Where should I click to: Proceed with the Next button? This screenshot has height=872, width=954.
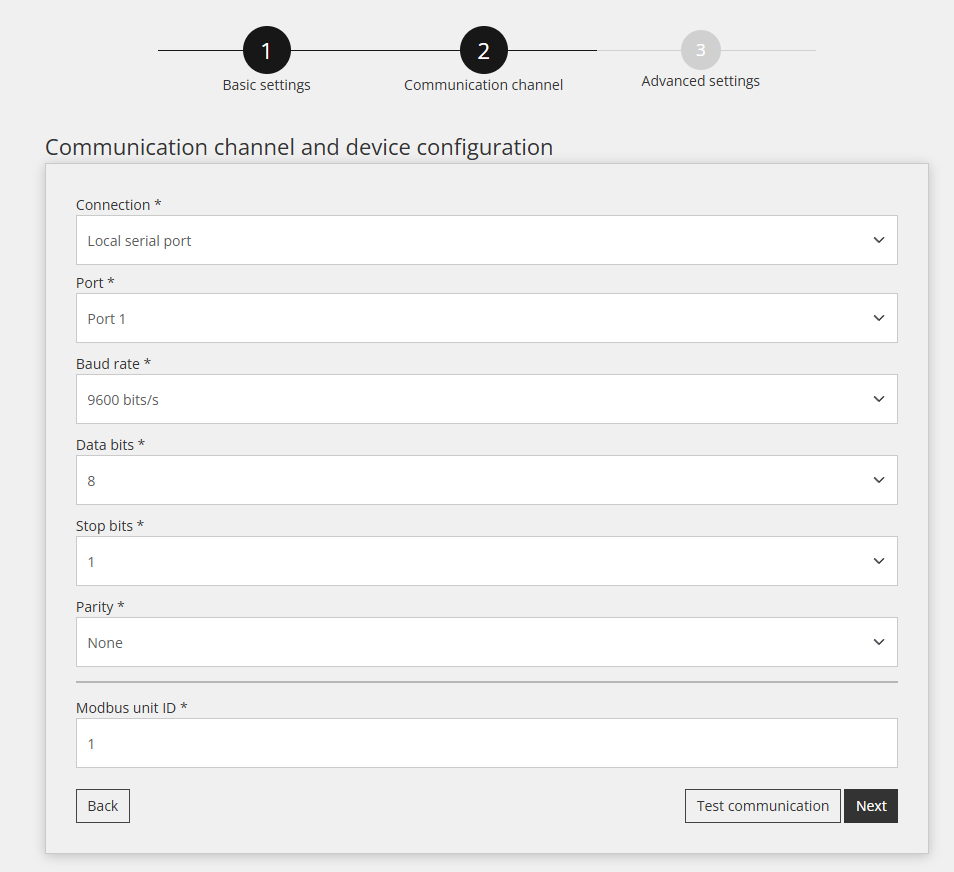coord(871,806)
